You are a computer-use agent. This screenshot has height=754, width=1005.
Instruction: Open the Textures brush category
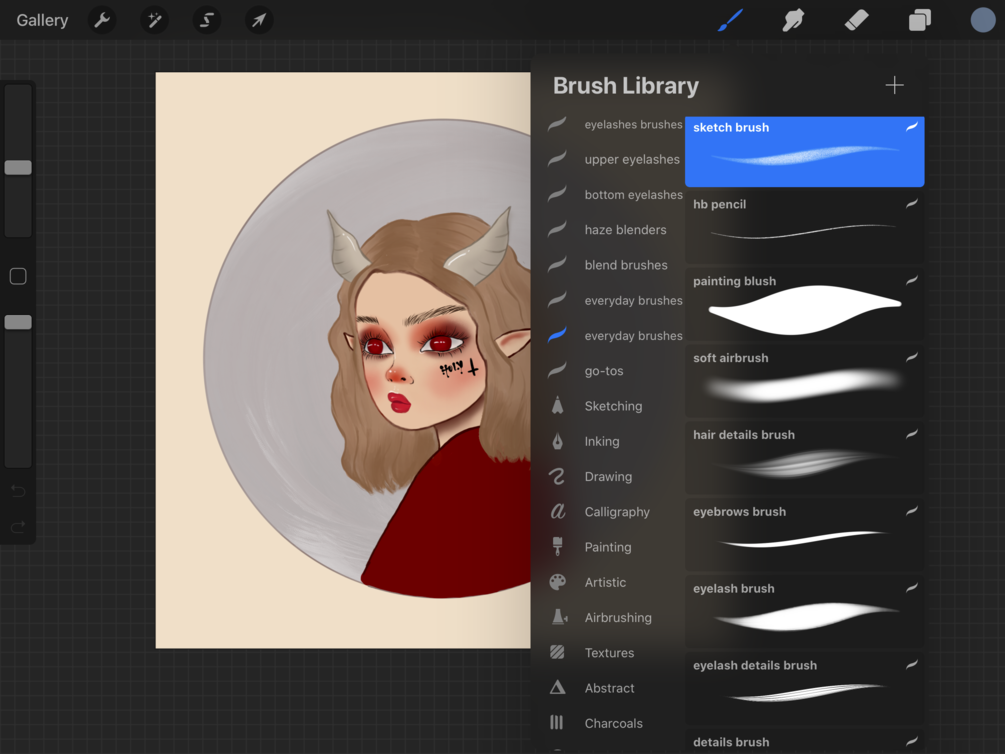click(610, 652)
